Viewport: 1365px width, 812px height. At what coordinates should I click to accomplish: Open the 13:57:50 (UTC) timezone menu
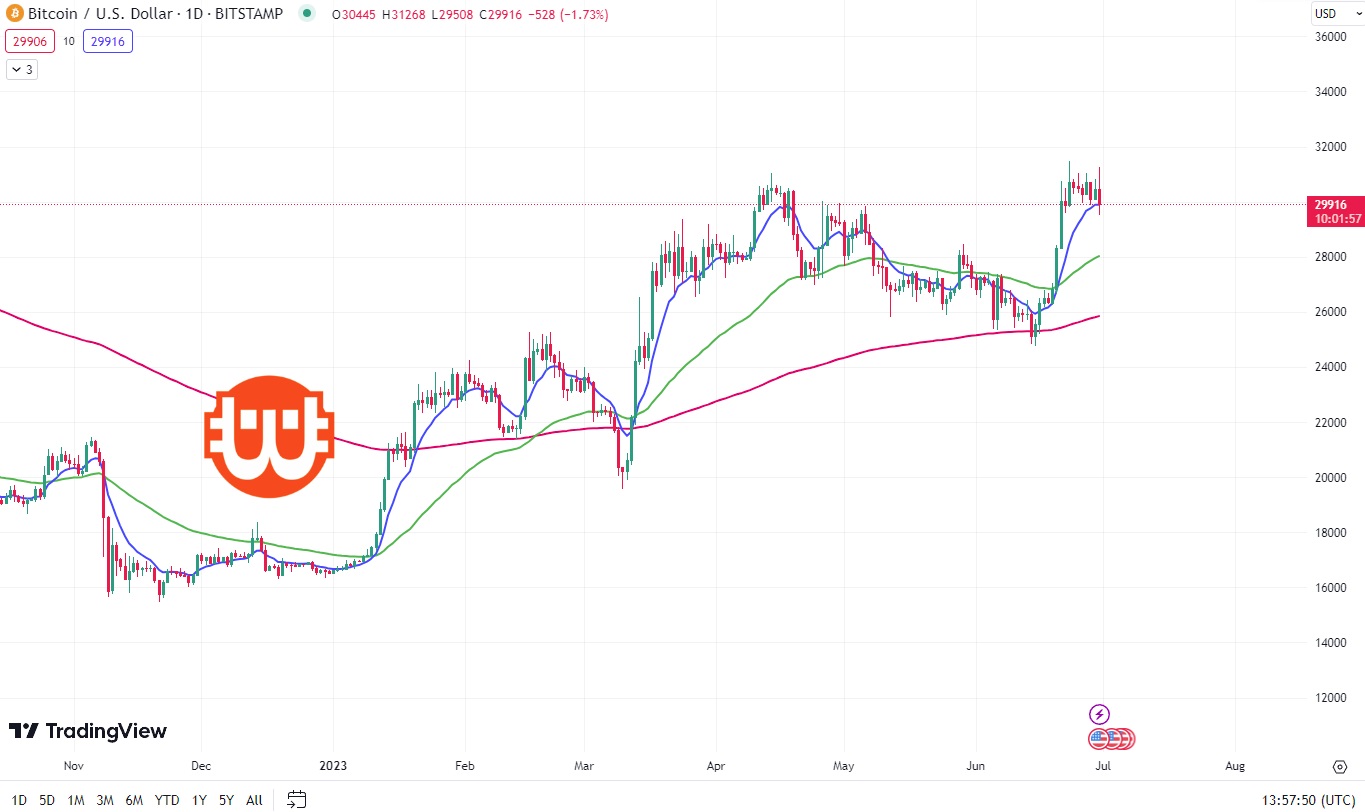(x=1309, y=800)
